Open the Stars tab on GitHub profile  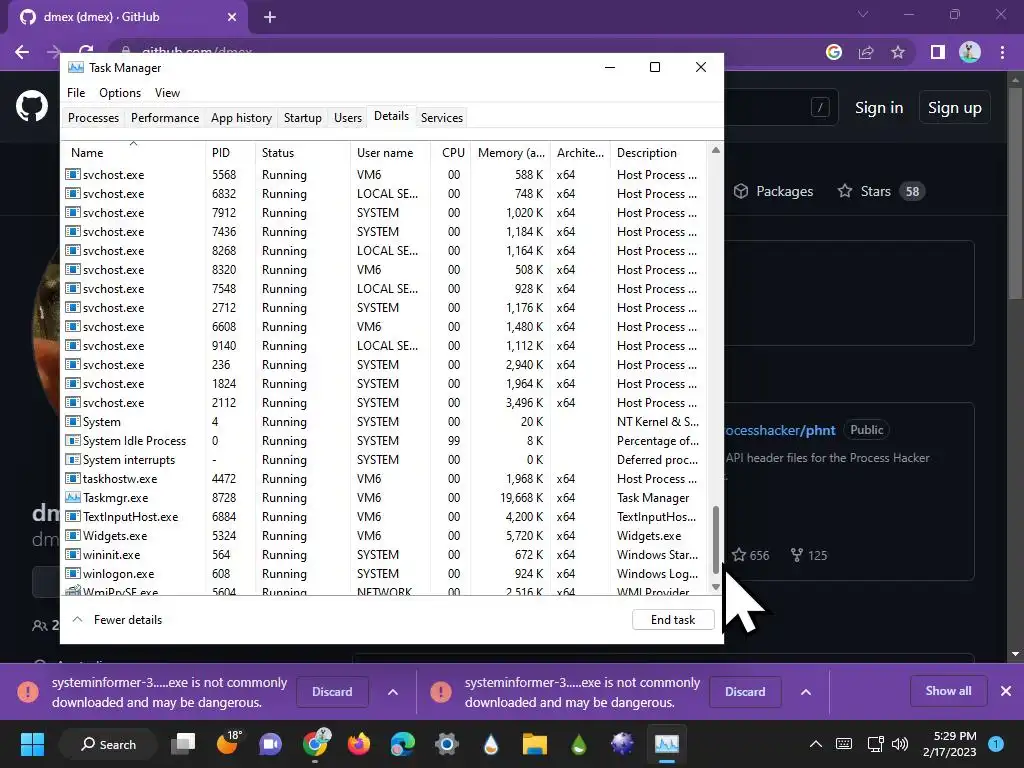[x=881, y=191]
